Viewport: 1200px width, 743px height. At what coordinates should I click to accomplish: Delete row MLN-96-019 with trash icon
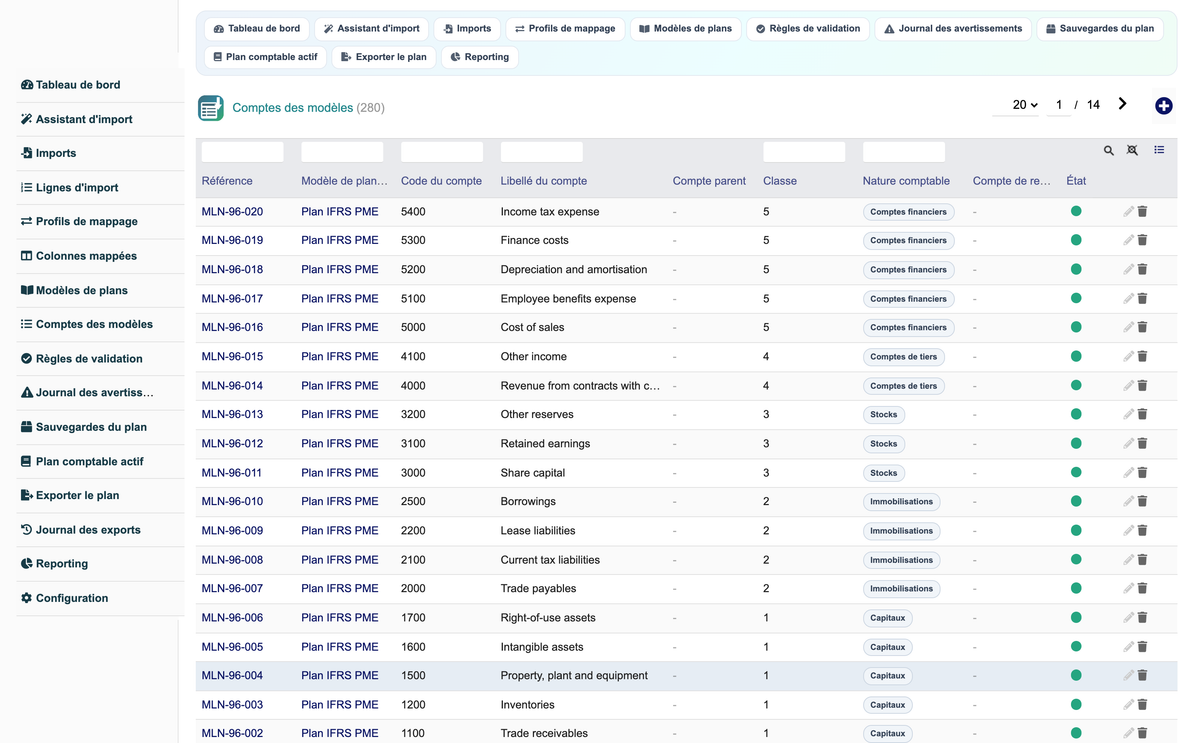(x=1142, y=241)
